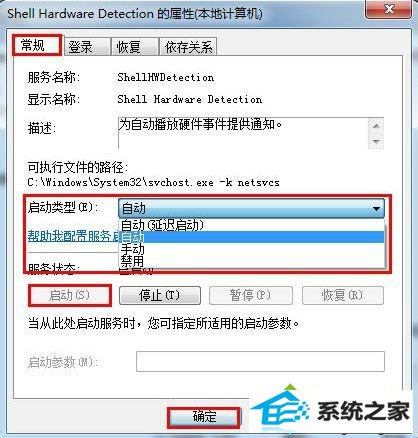Click the 常规 tab
Image resolution: width=418 pixels, height=438 pixels.
[37, 45]
